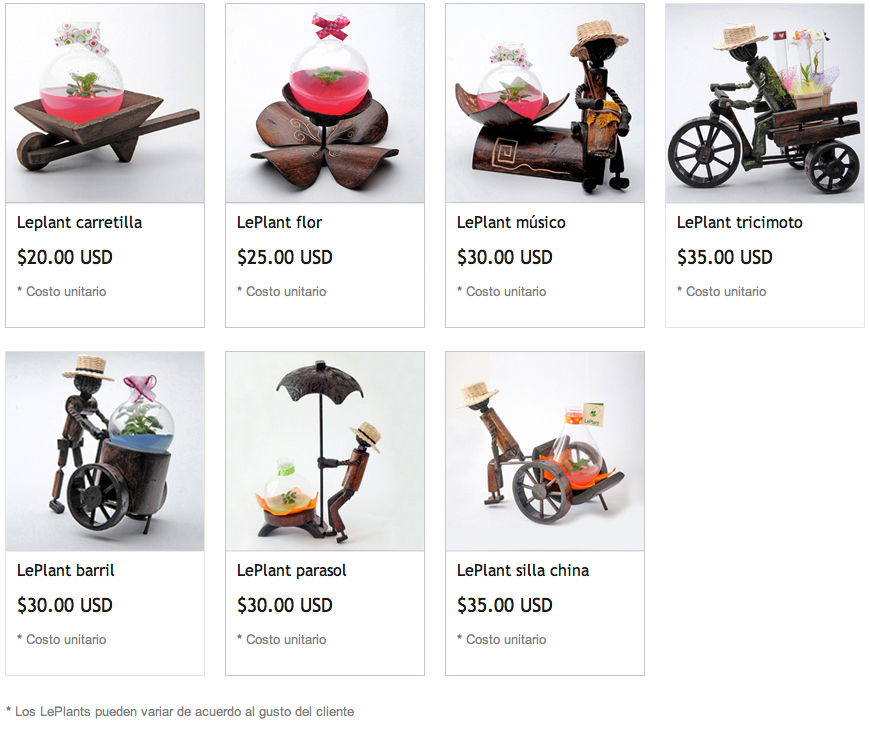Image resolution: width=870 pixels, height=747 pixels.
Task: Click the $35.00 USD tricimoto price
Action: pos(725,257)
